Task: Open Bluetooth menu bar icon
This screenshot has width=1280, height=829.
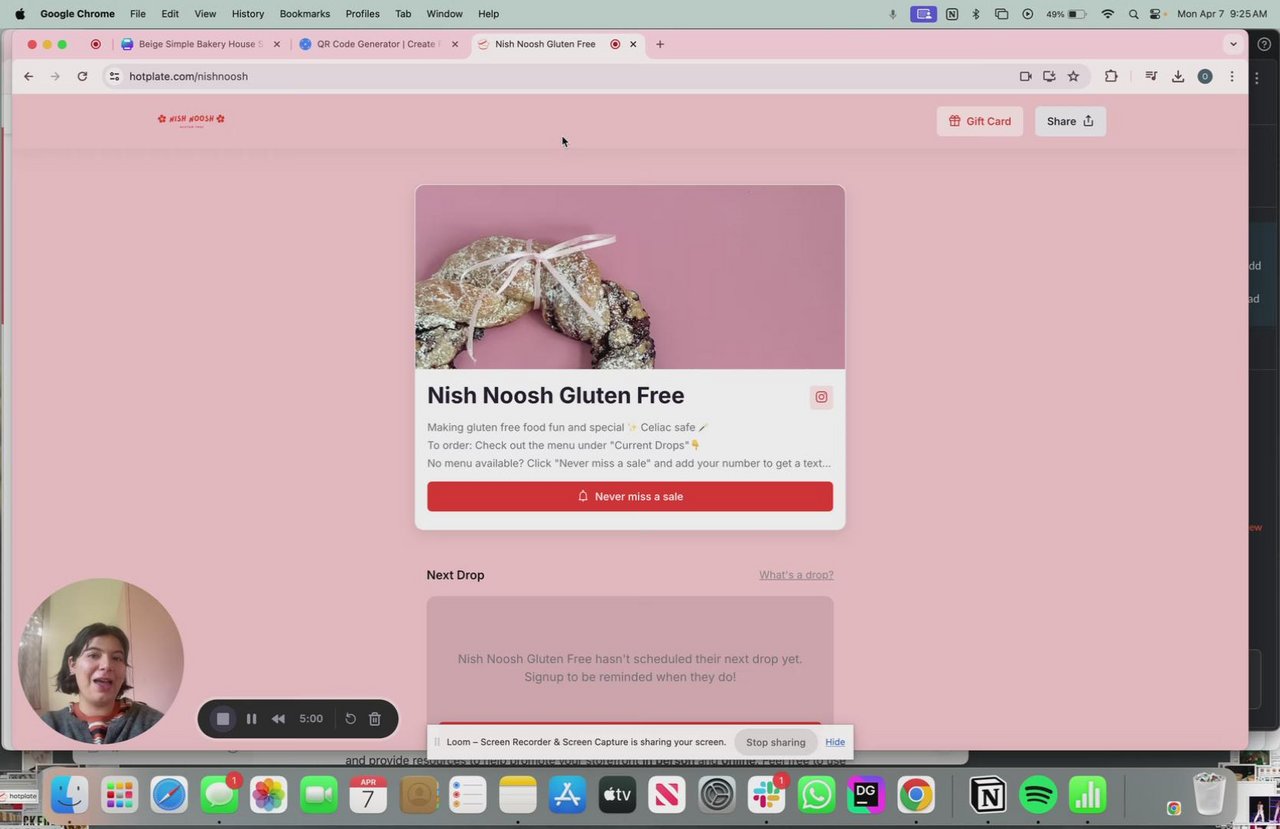Action: tap(976, 14)
